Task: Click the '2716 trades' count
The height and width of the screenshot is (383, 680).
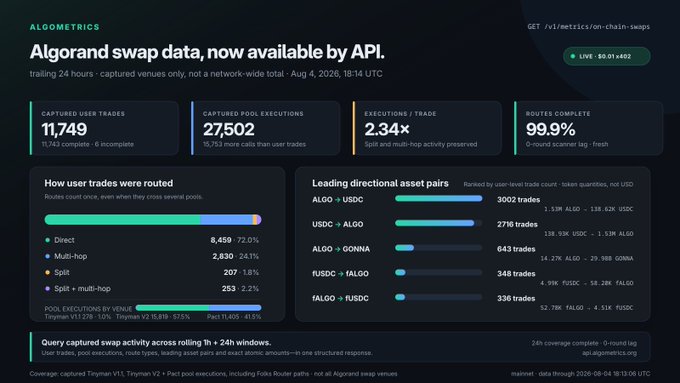Action: coord(517,225)
